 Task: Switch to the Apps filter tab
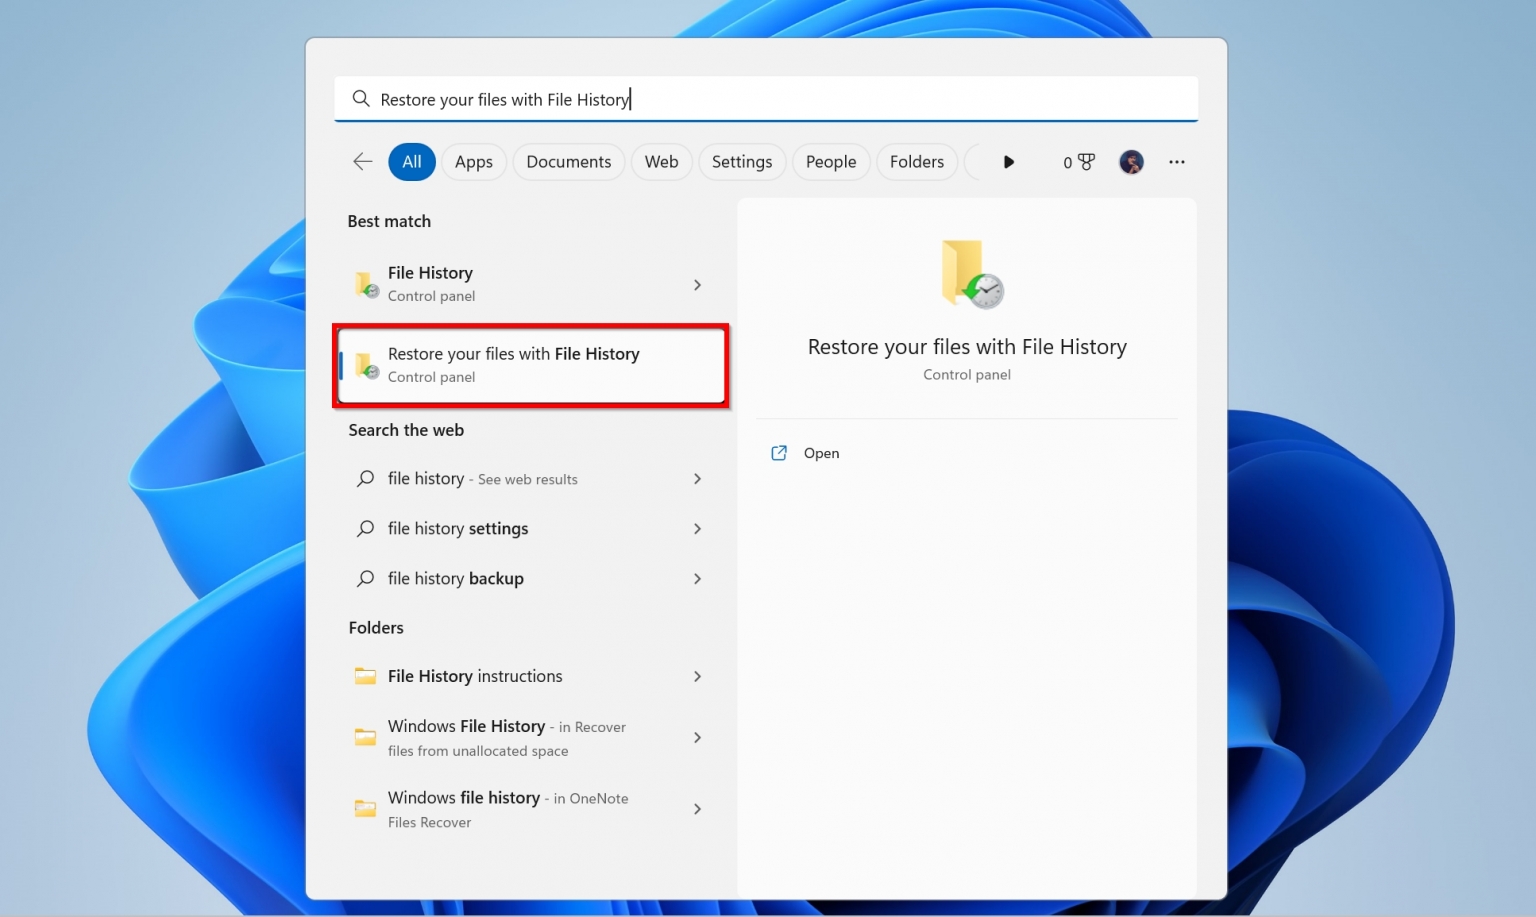pyautogui.click(x=473, y=161)
